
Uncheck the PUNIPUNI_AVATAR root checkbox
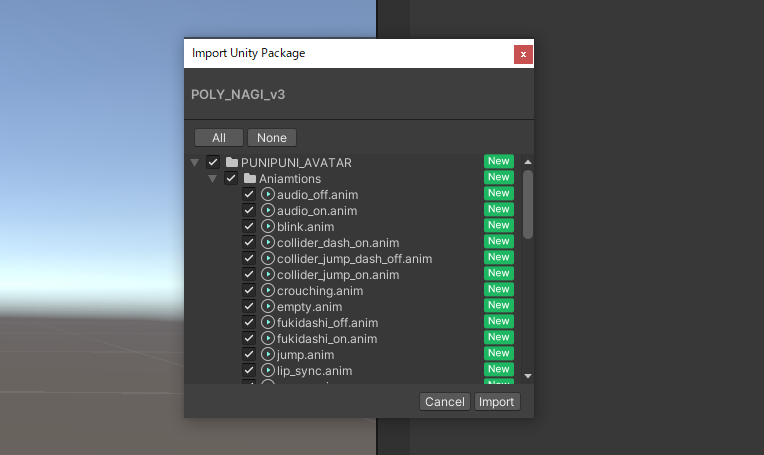[x=213, y=162]
